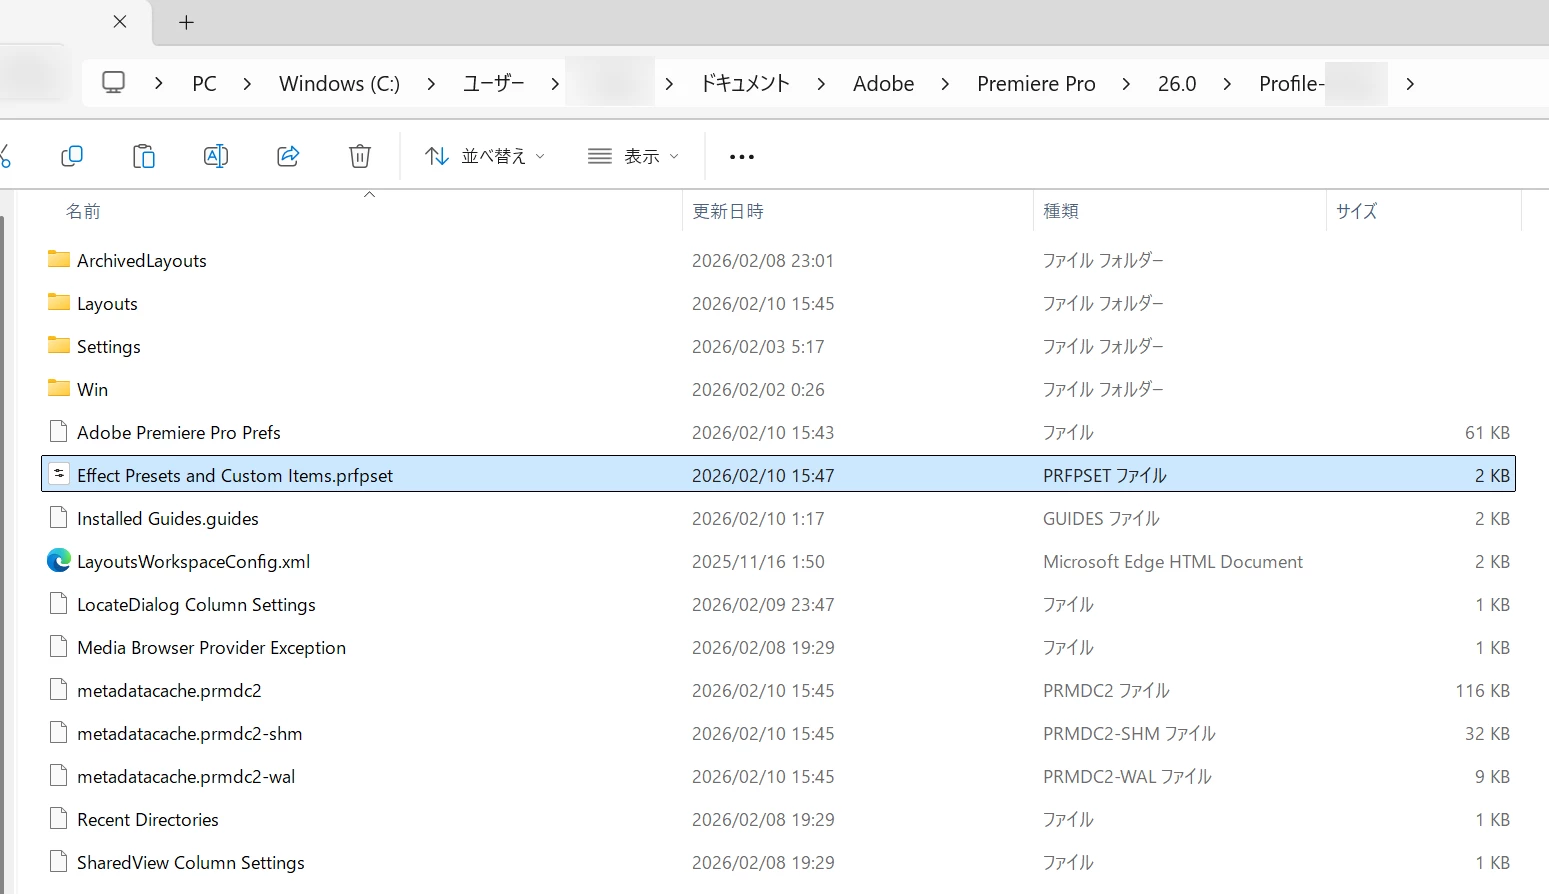
Task: Expand the chevron after 26.0
Action: (1227, 84)
